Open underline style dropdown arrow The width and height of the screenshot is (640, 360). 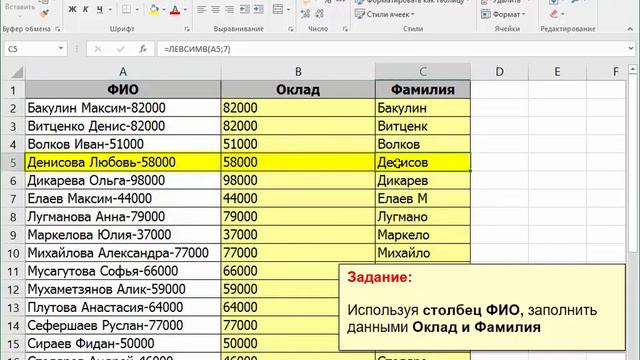[110, 9]
